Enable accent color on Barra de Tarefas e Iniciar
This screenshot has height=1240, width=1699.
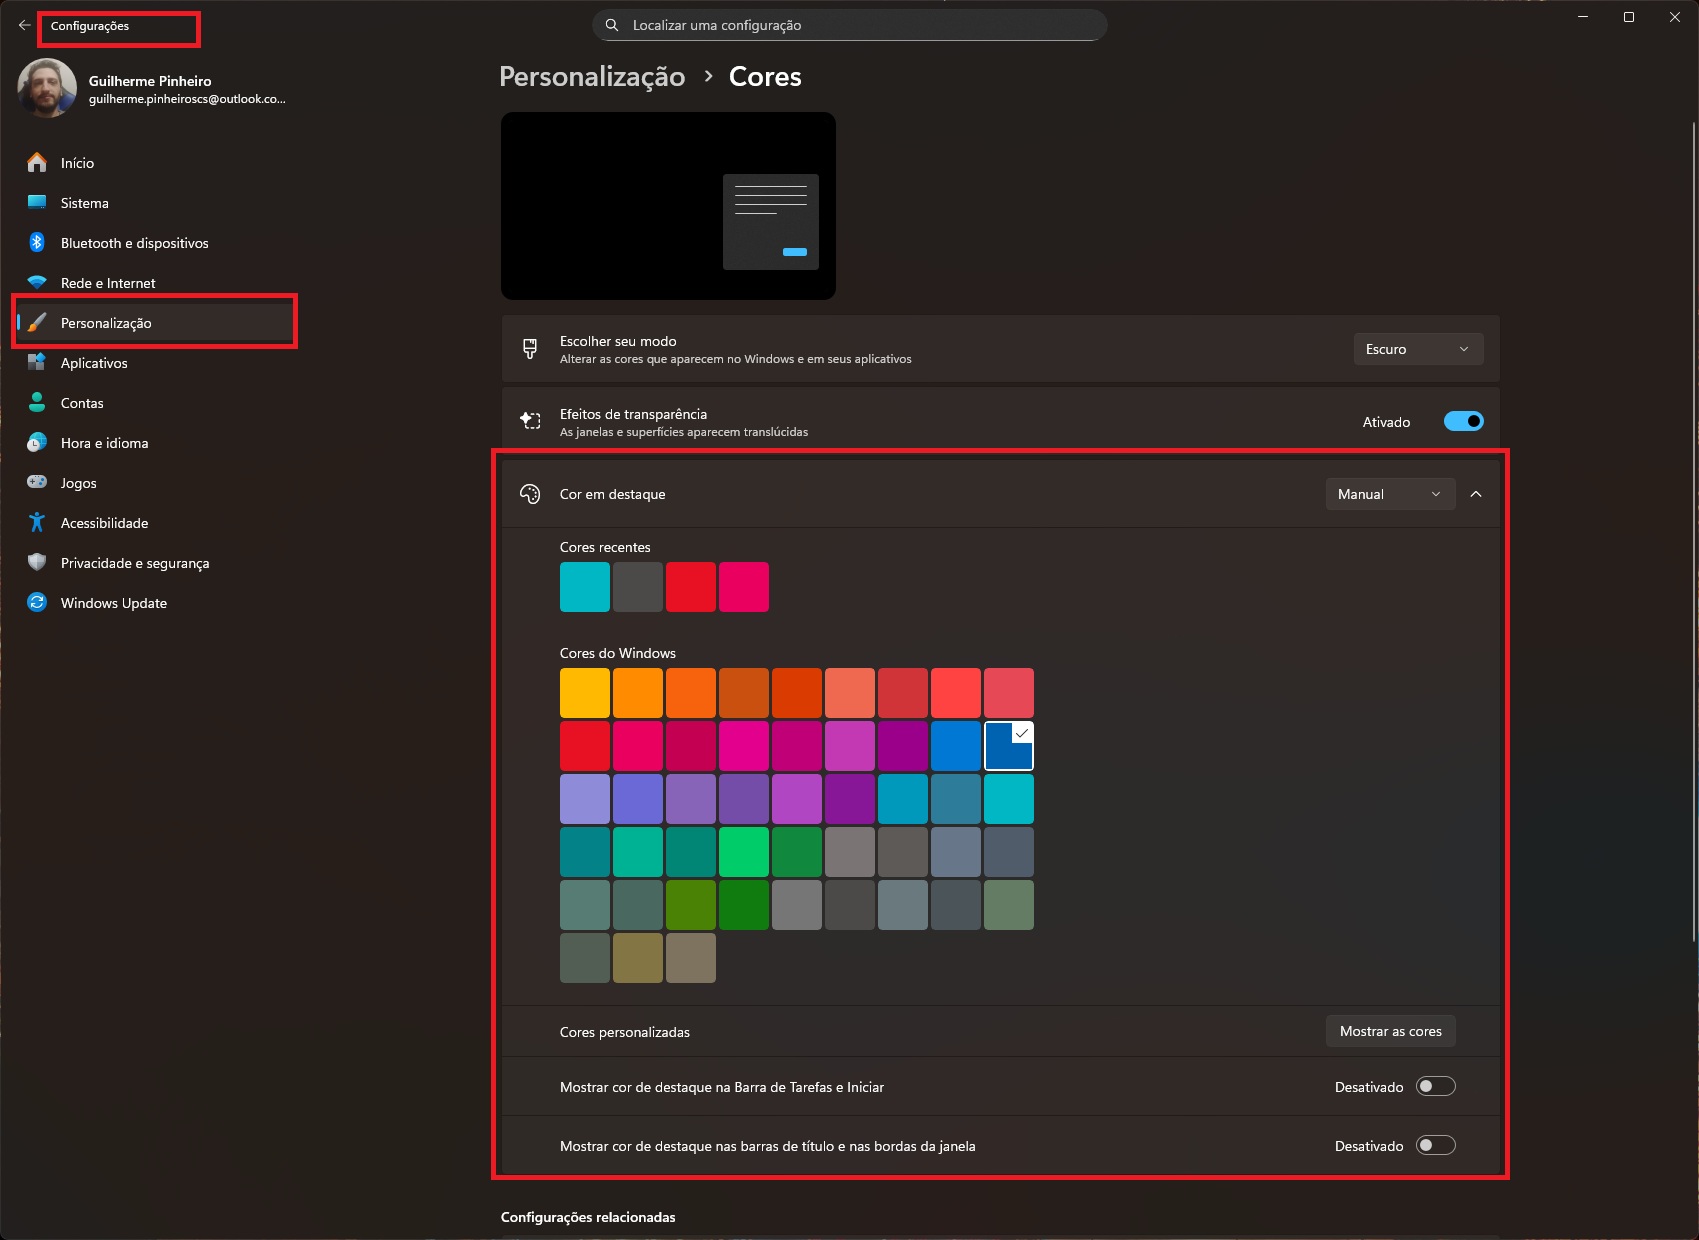1436,1086
